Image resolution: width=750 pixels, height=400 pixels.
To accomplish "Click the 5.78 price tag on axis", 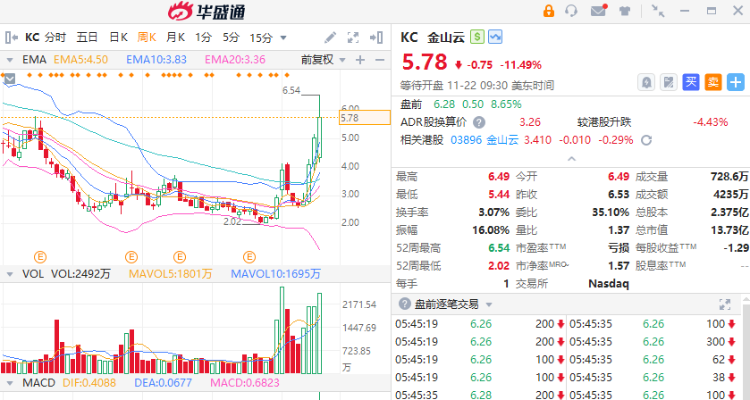I will (364, 118).
